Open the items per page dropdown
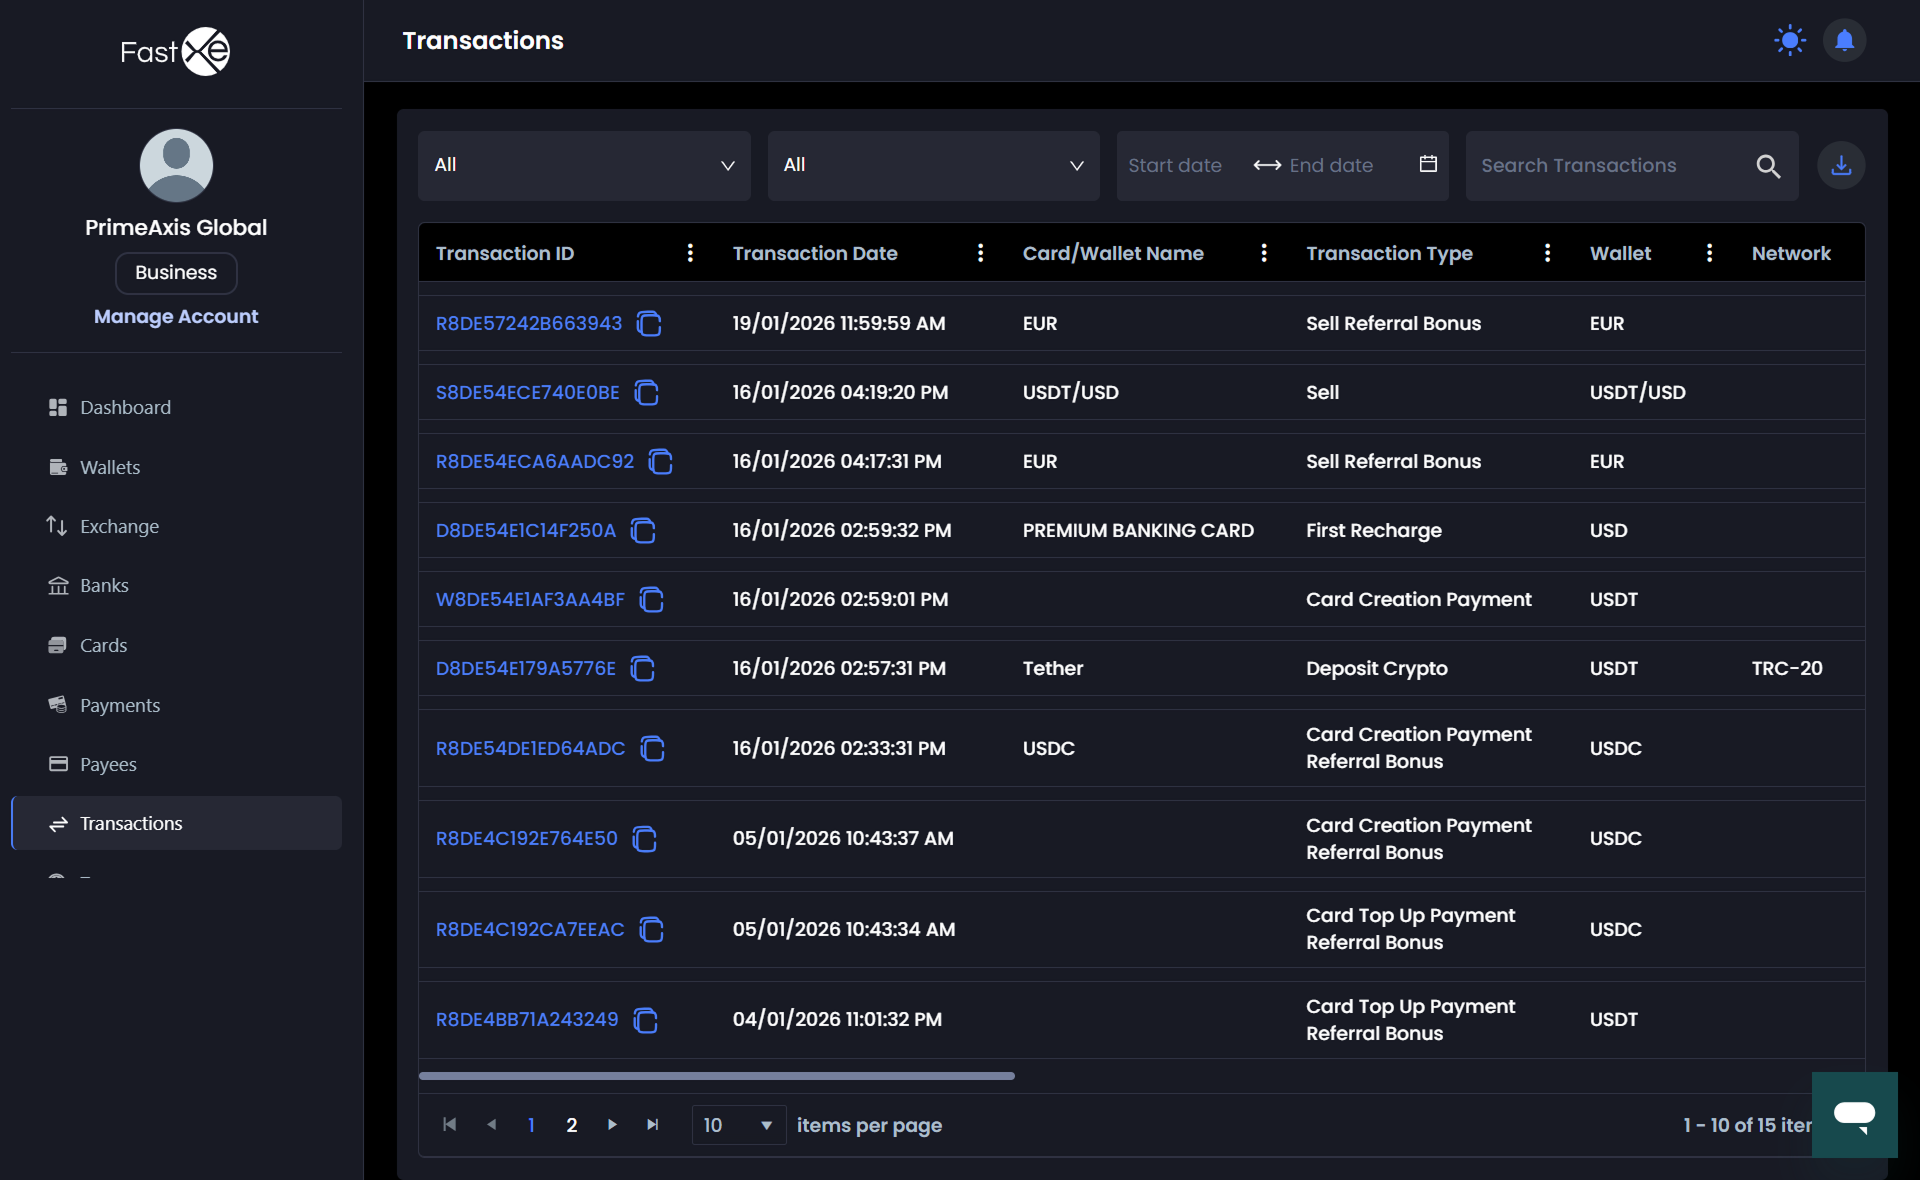1920x1180 pixels. tap(738, 1125)
